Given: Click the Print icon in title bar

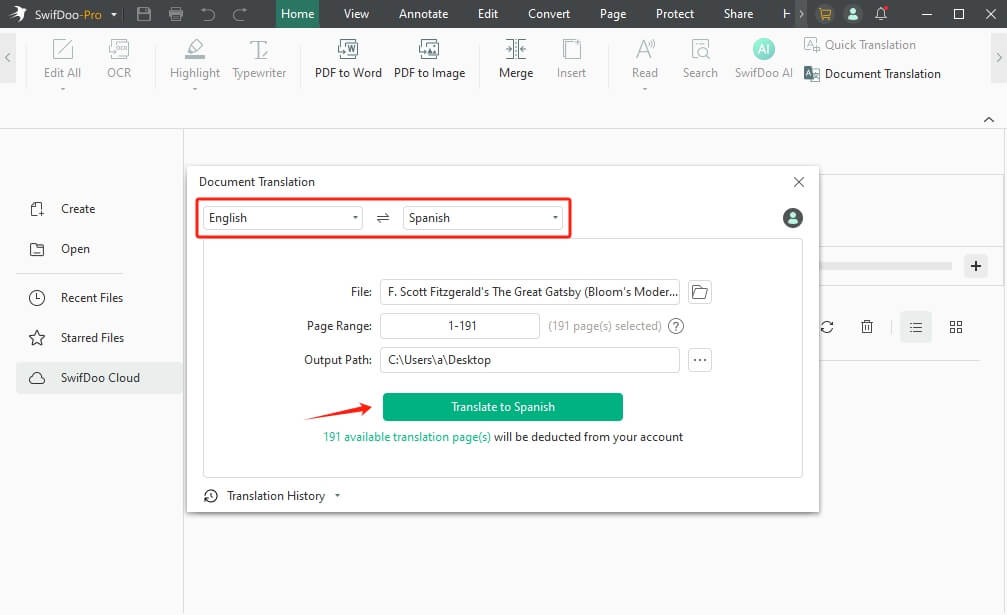Looking at the screenshot, I should (175, 13).
